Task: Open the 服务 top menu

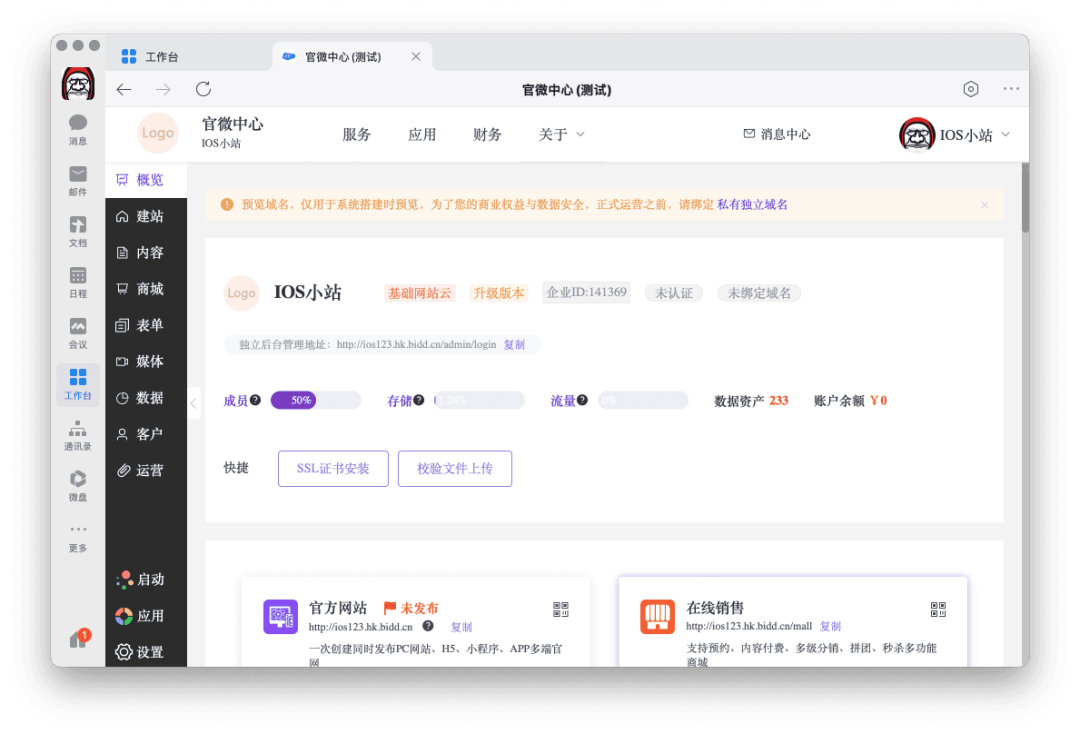Action: point(357,134)
